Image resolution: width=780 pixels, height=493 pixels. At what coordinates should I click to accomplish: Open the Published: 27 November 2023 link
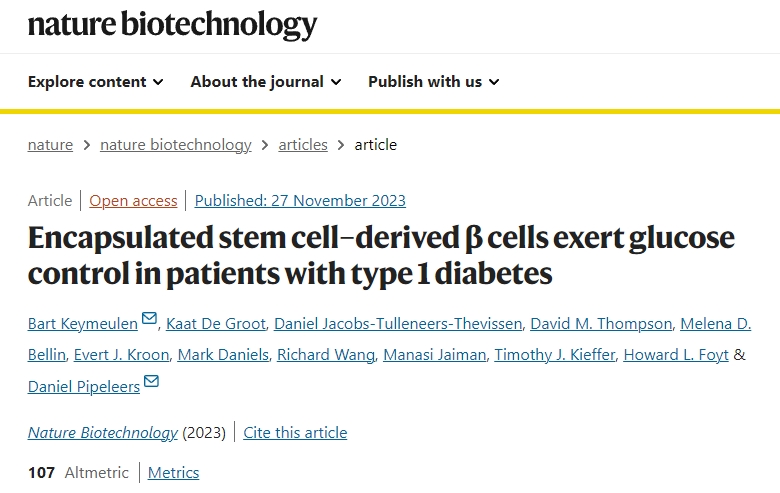[x=300, y=201]
